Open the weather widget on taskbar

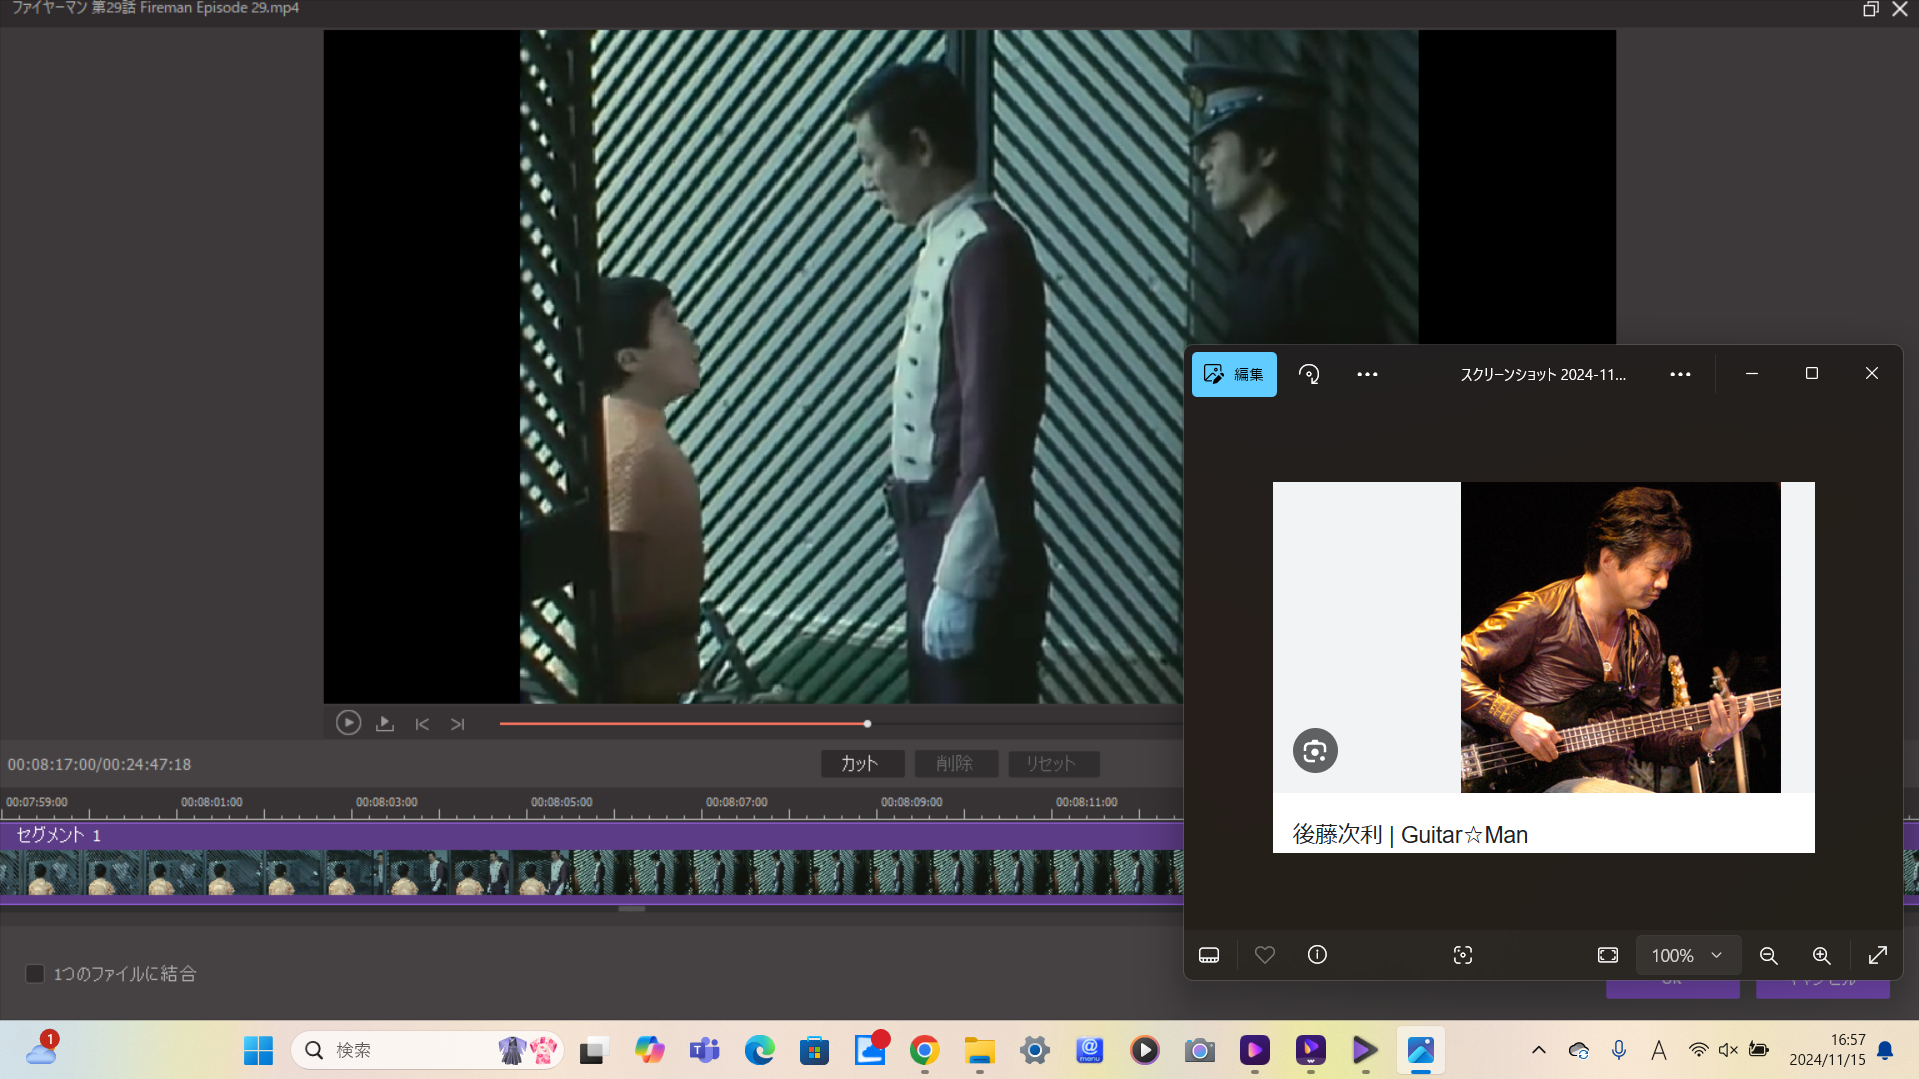(42, 1048)
